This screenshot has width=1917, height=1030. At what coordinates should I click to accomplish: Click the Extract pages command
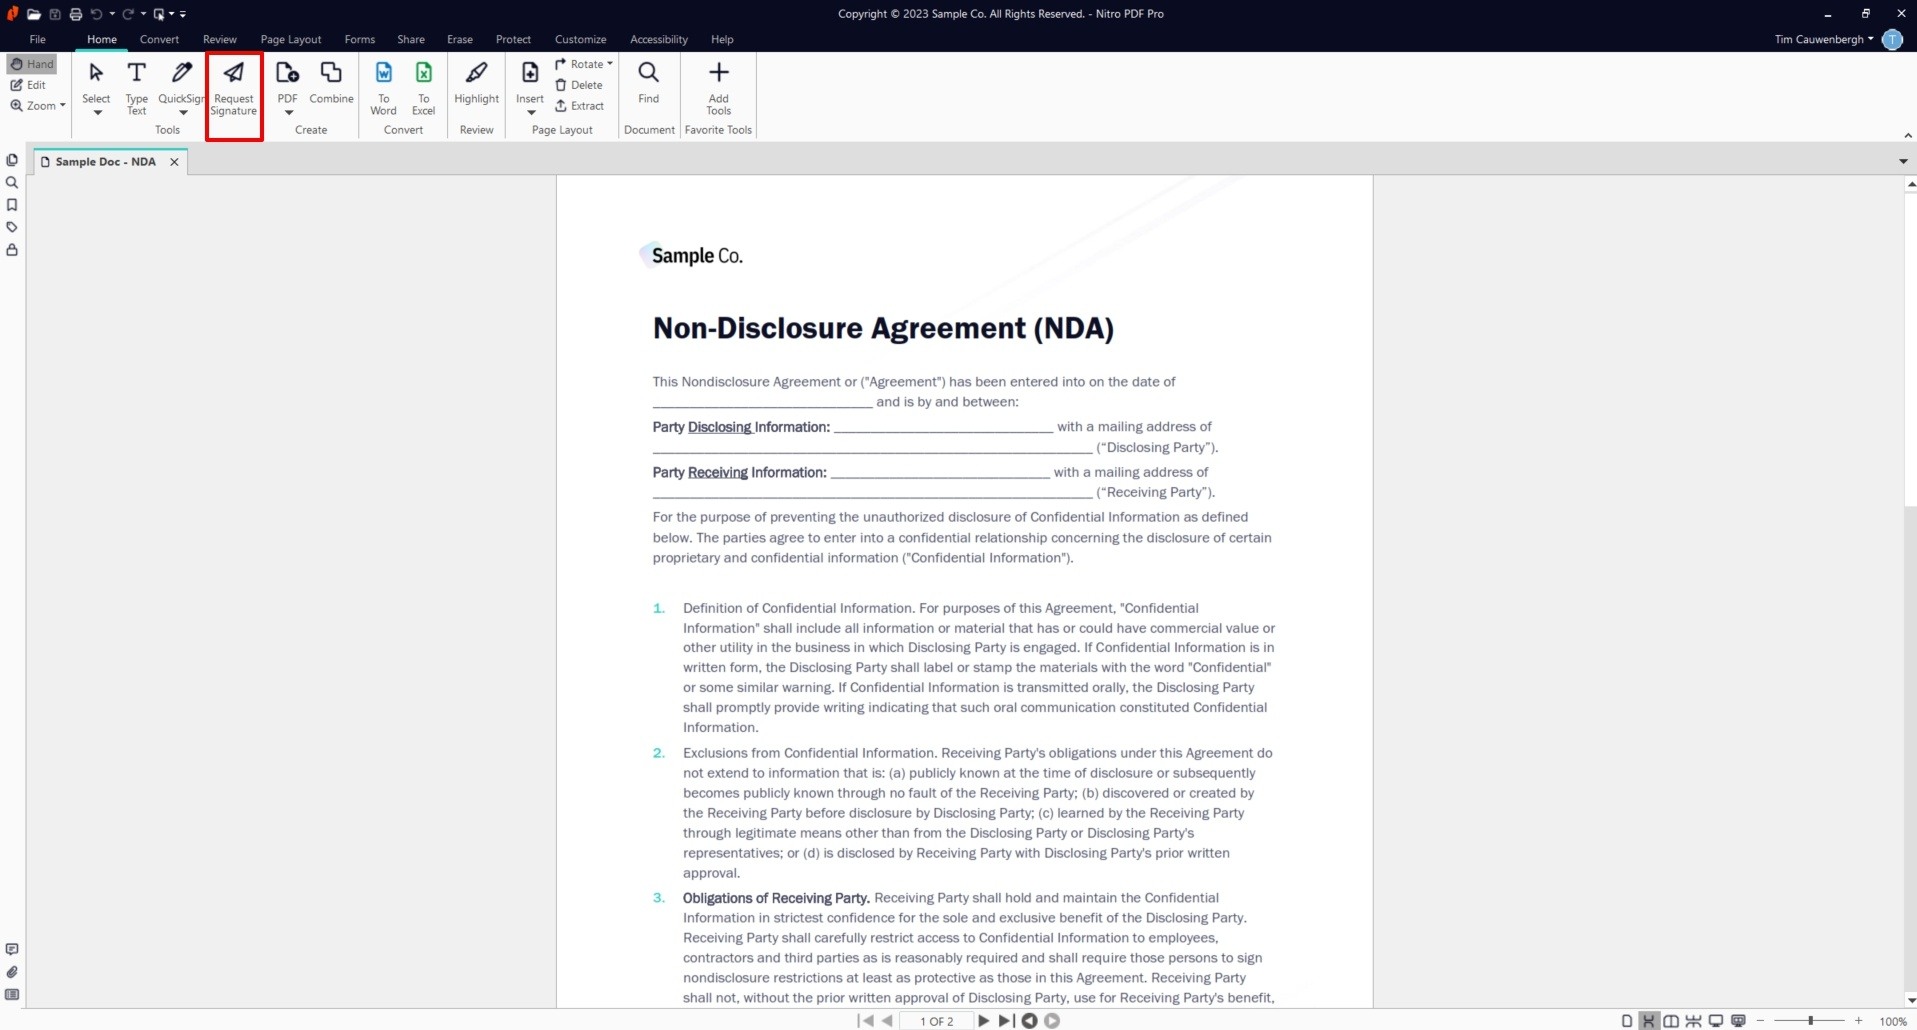pos(587,106)
